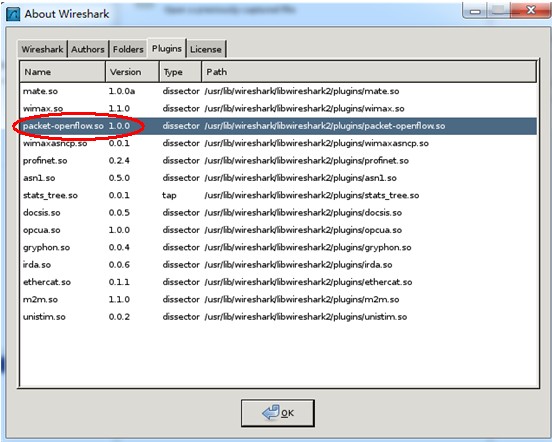Open the Folders tab
This screenshot has height=442, width=552.
(128, 49)
